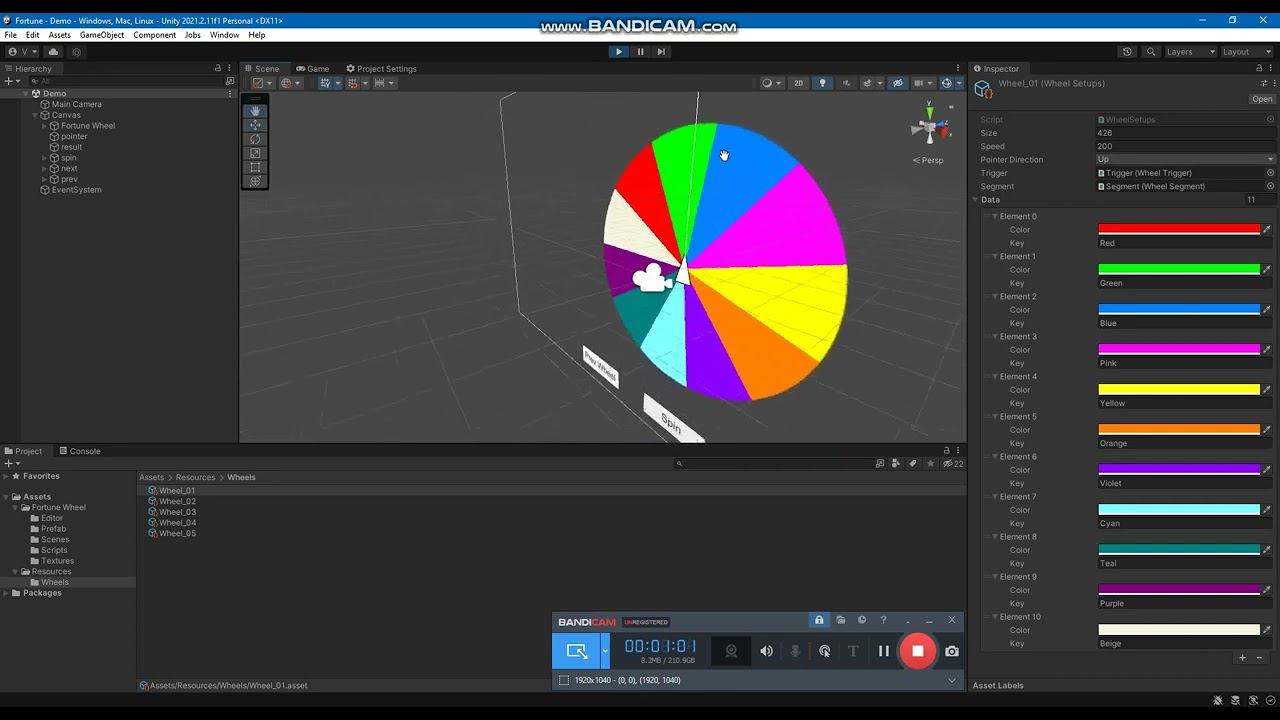Toggle Scene audio mute button
Image resolution: width=1280 pixels, height=720 pixels.
coord(846,83)
